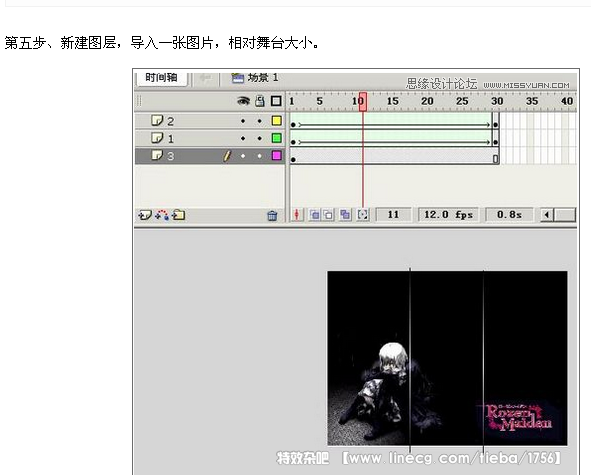
Task: Click the 12.0 fps frame rate field
Action: pos(448,215)
